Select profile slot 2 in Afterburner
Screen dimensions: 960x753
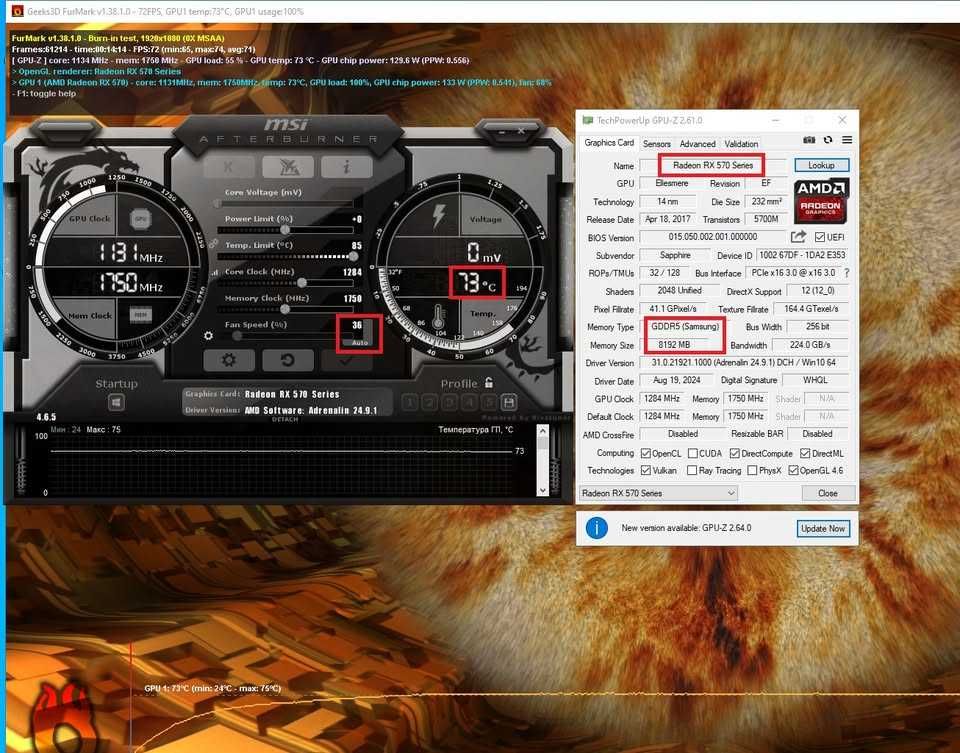(430, 402)
